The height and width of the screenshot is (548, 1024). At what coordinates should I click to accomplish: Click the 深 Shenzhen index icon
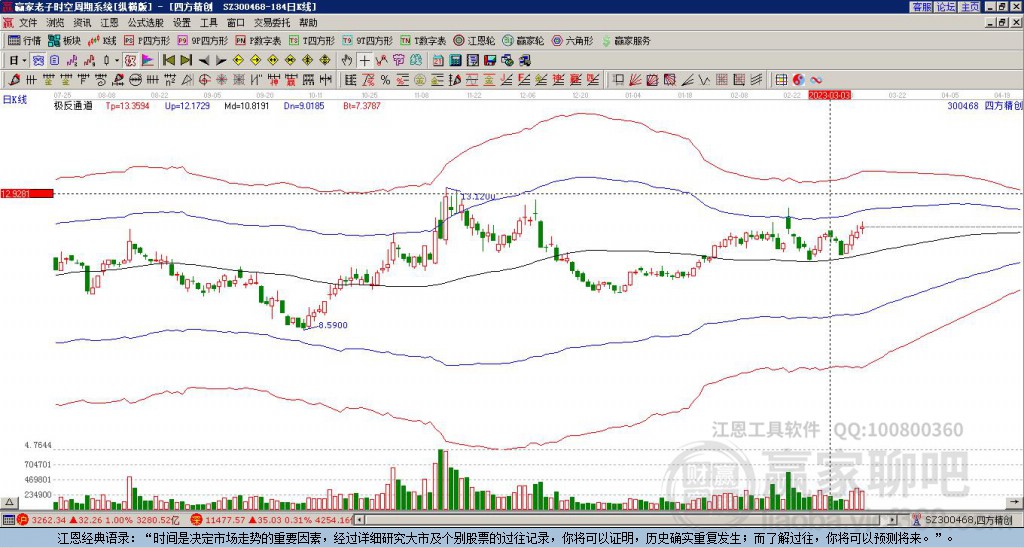(x=195, y=520)
